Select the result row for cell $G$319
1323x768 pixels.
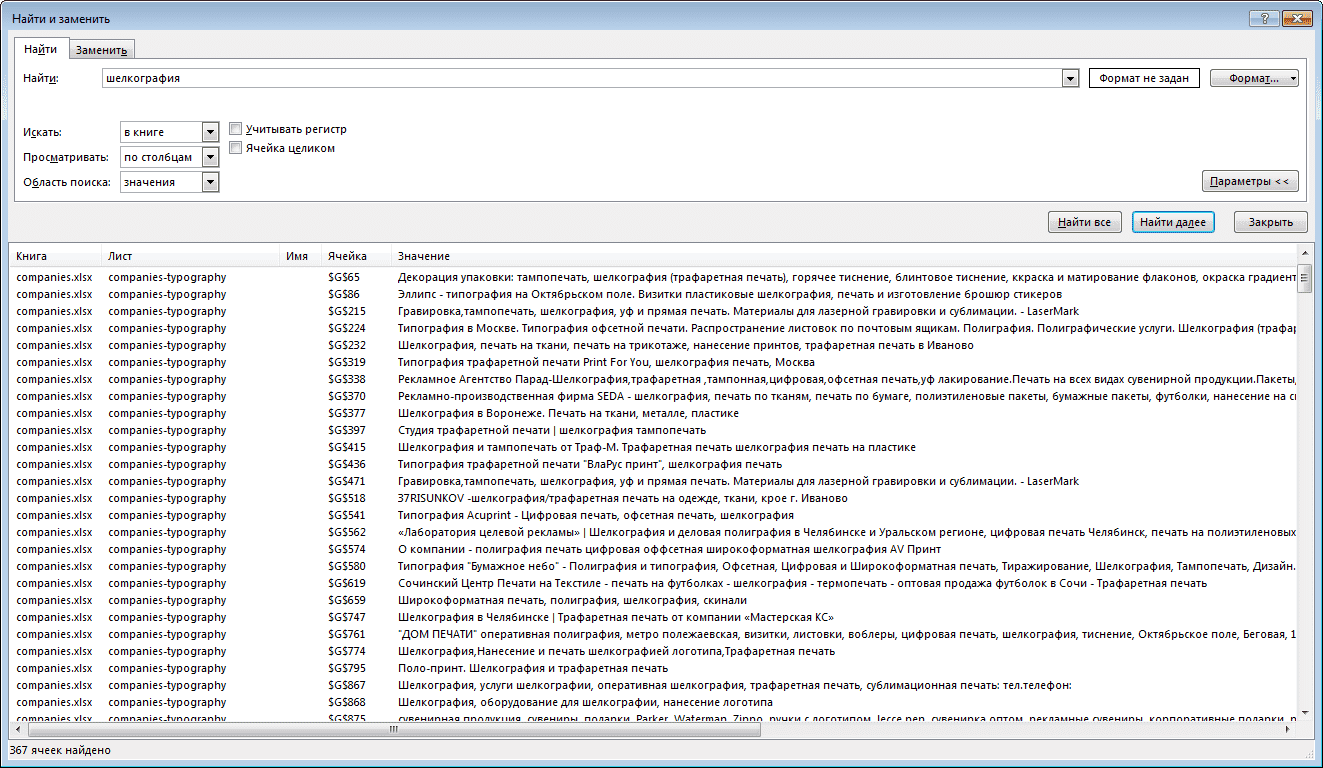click(x=653, y=362)
